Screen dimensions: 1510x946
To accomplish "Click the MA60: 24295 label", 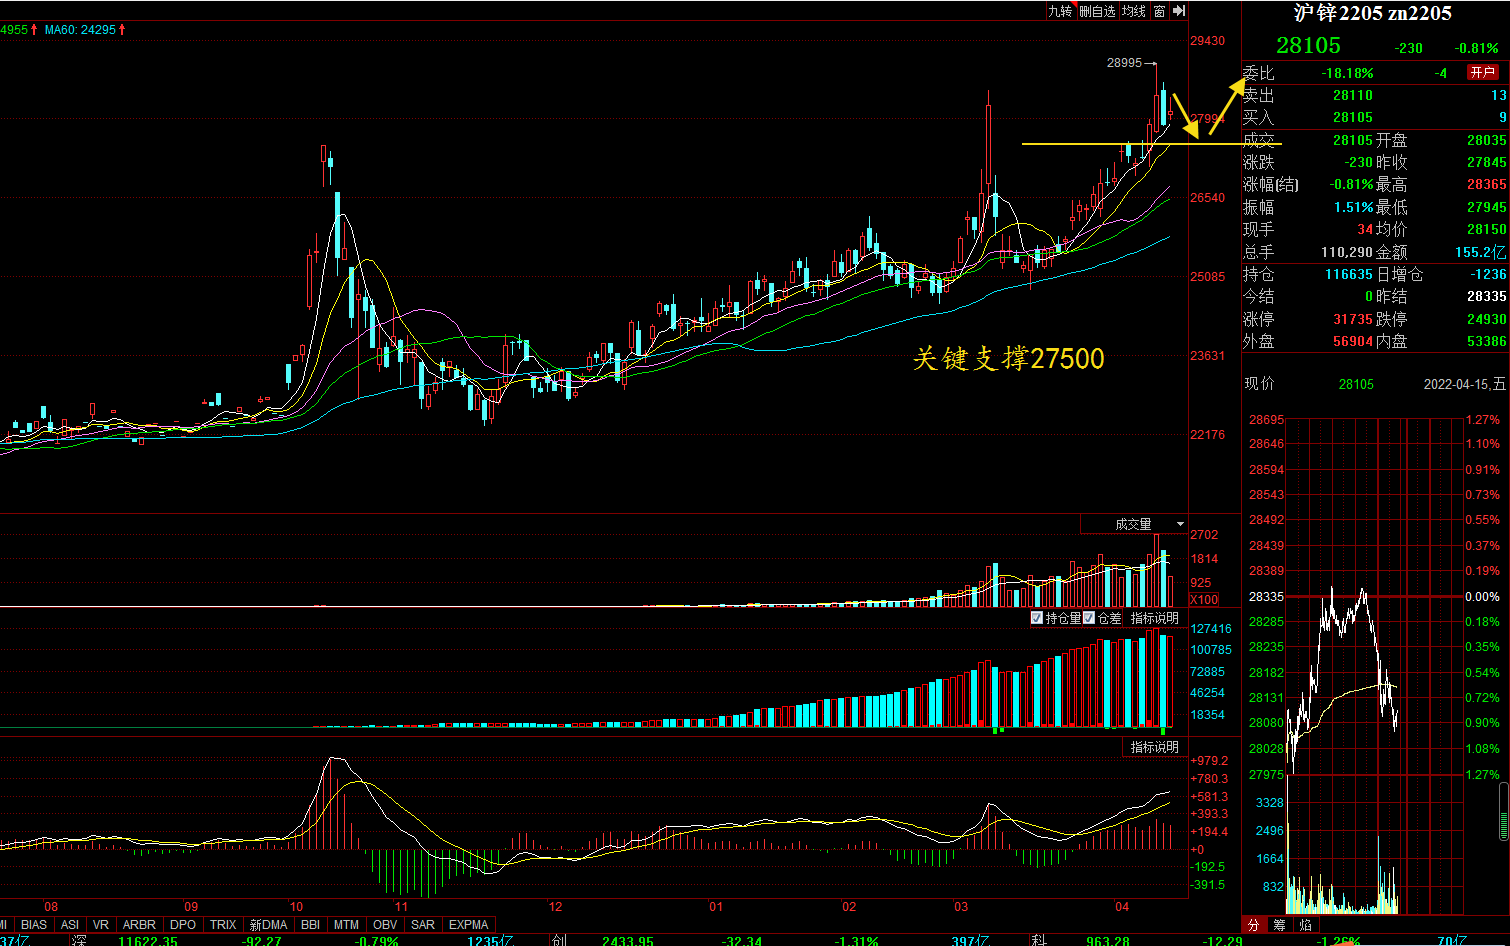I will click(85, 30).
